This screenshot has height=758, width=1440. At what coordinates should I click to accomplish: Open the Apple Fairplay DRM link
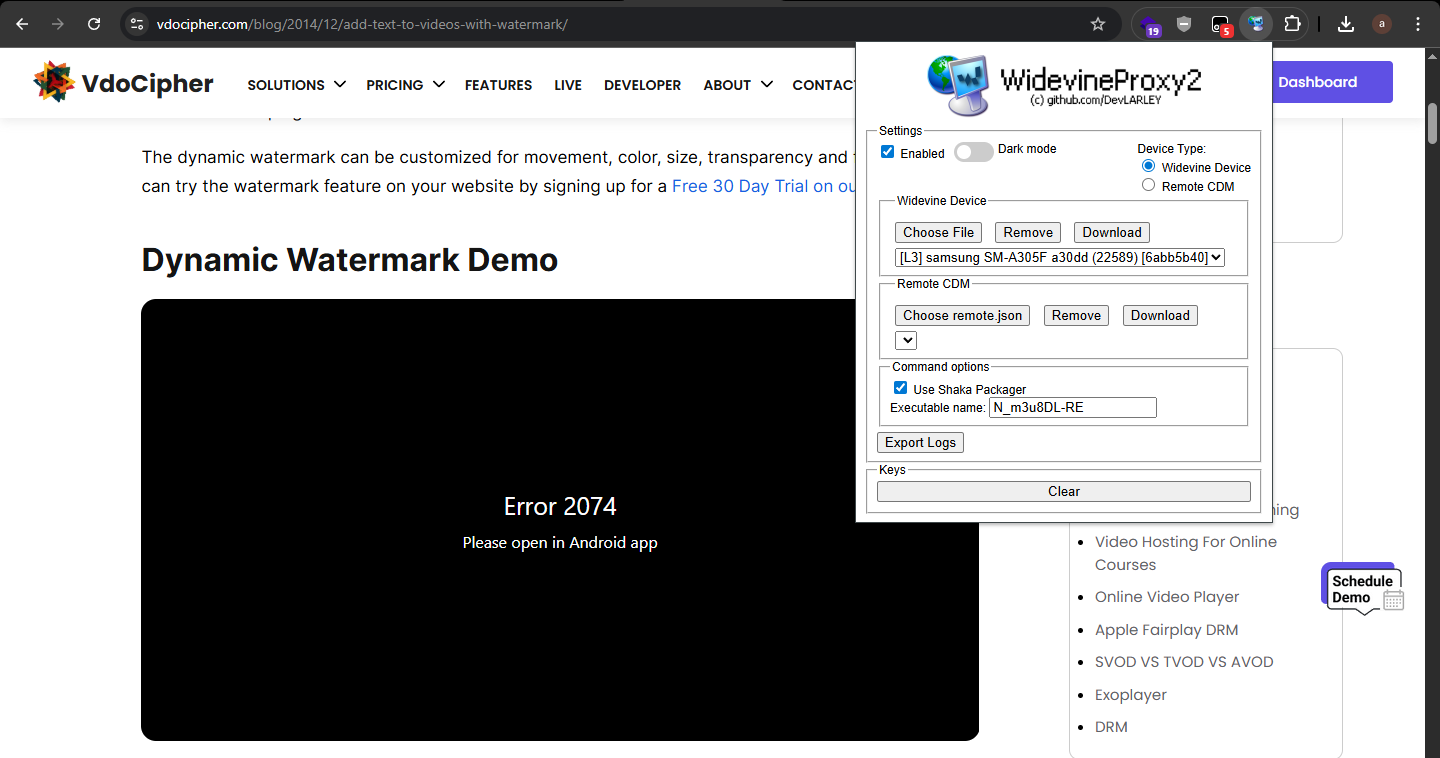[x=1167, y=630]
